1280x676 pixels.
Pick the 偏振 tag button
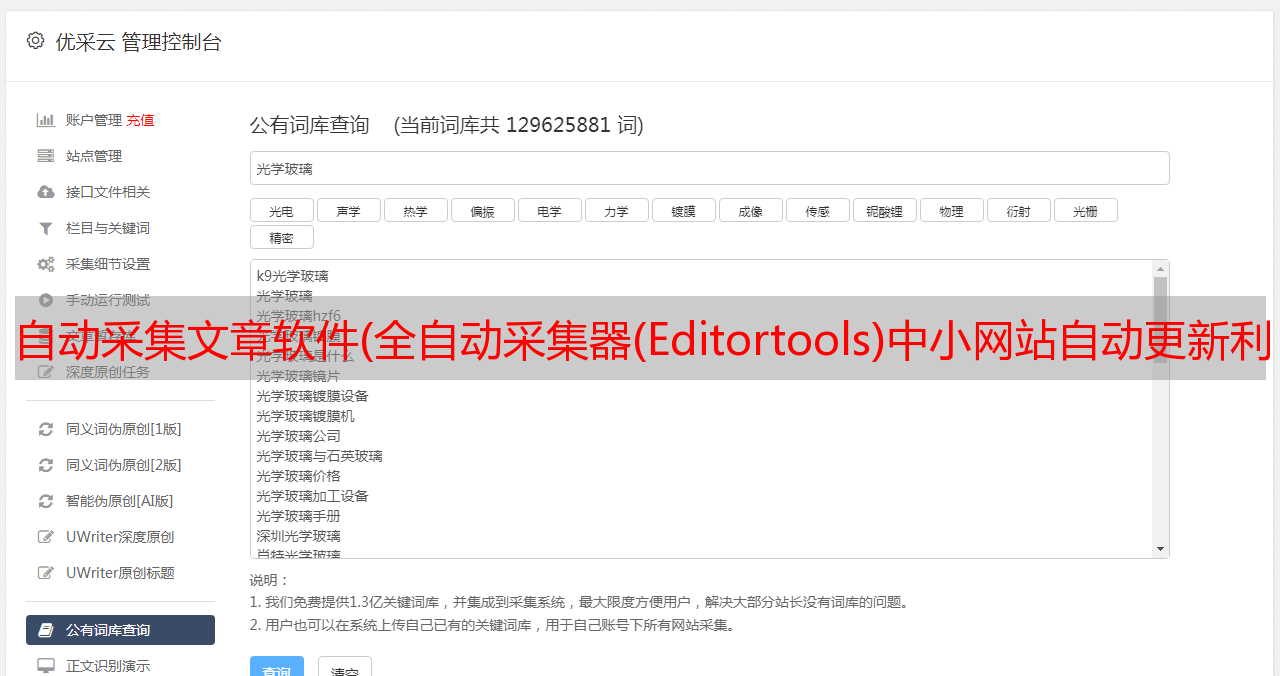482,211
